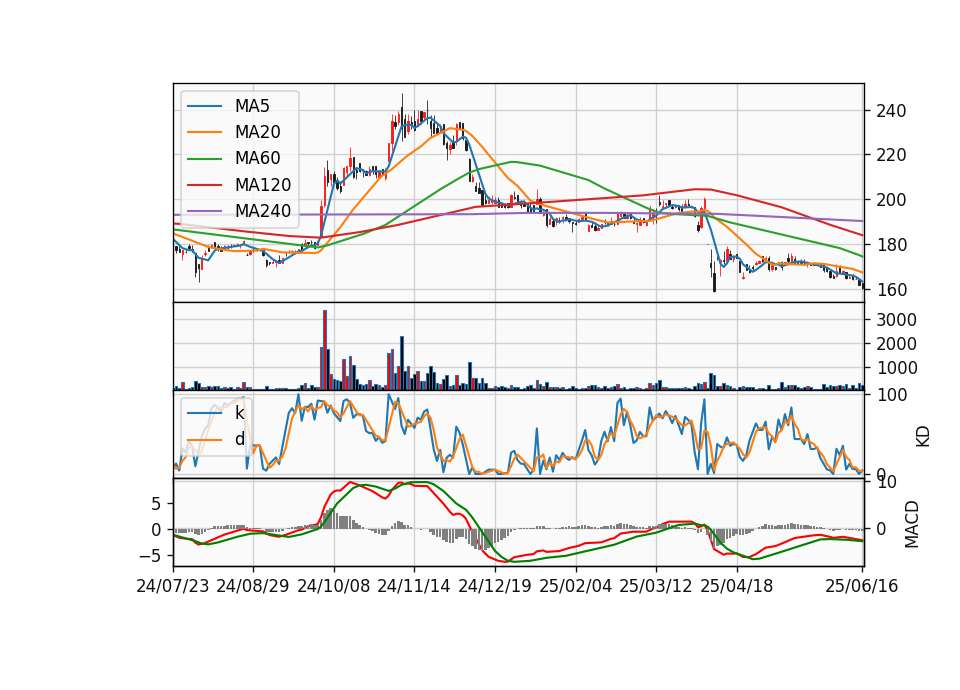Click the MA60 legend entry
The image size is (960, 690).
pos(234,158)
